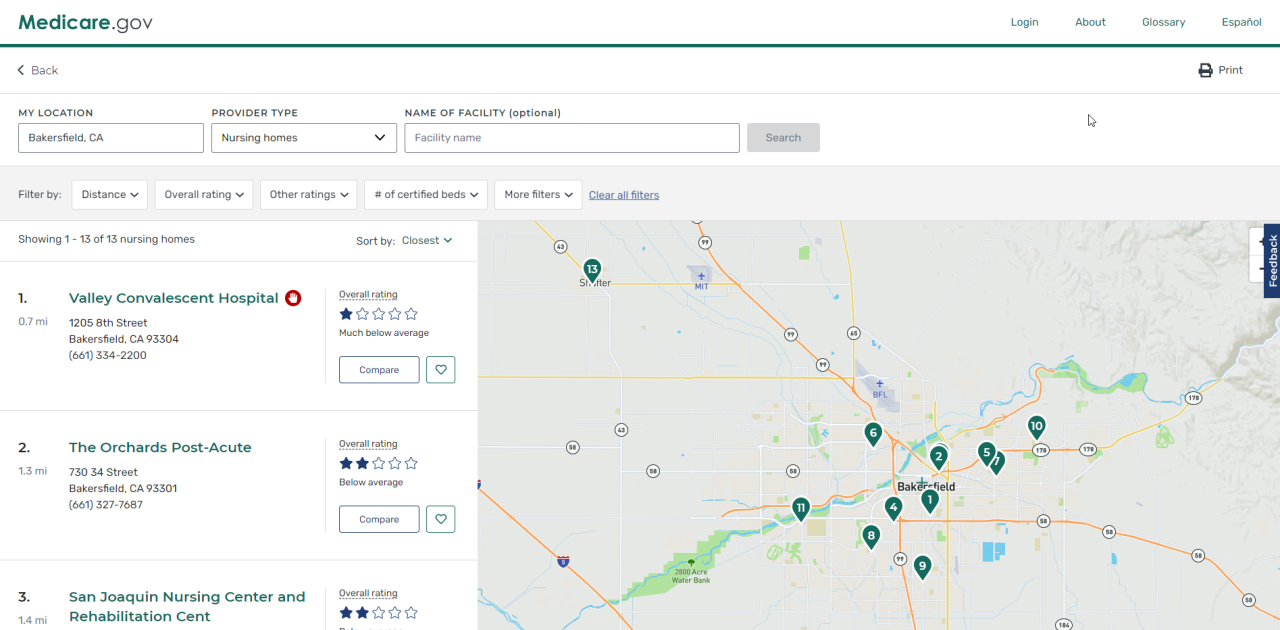1280x630 pixels.
Task: Open the About page
Action: tap(1090, 22)
